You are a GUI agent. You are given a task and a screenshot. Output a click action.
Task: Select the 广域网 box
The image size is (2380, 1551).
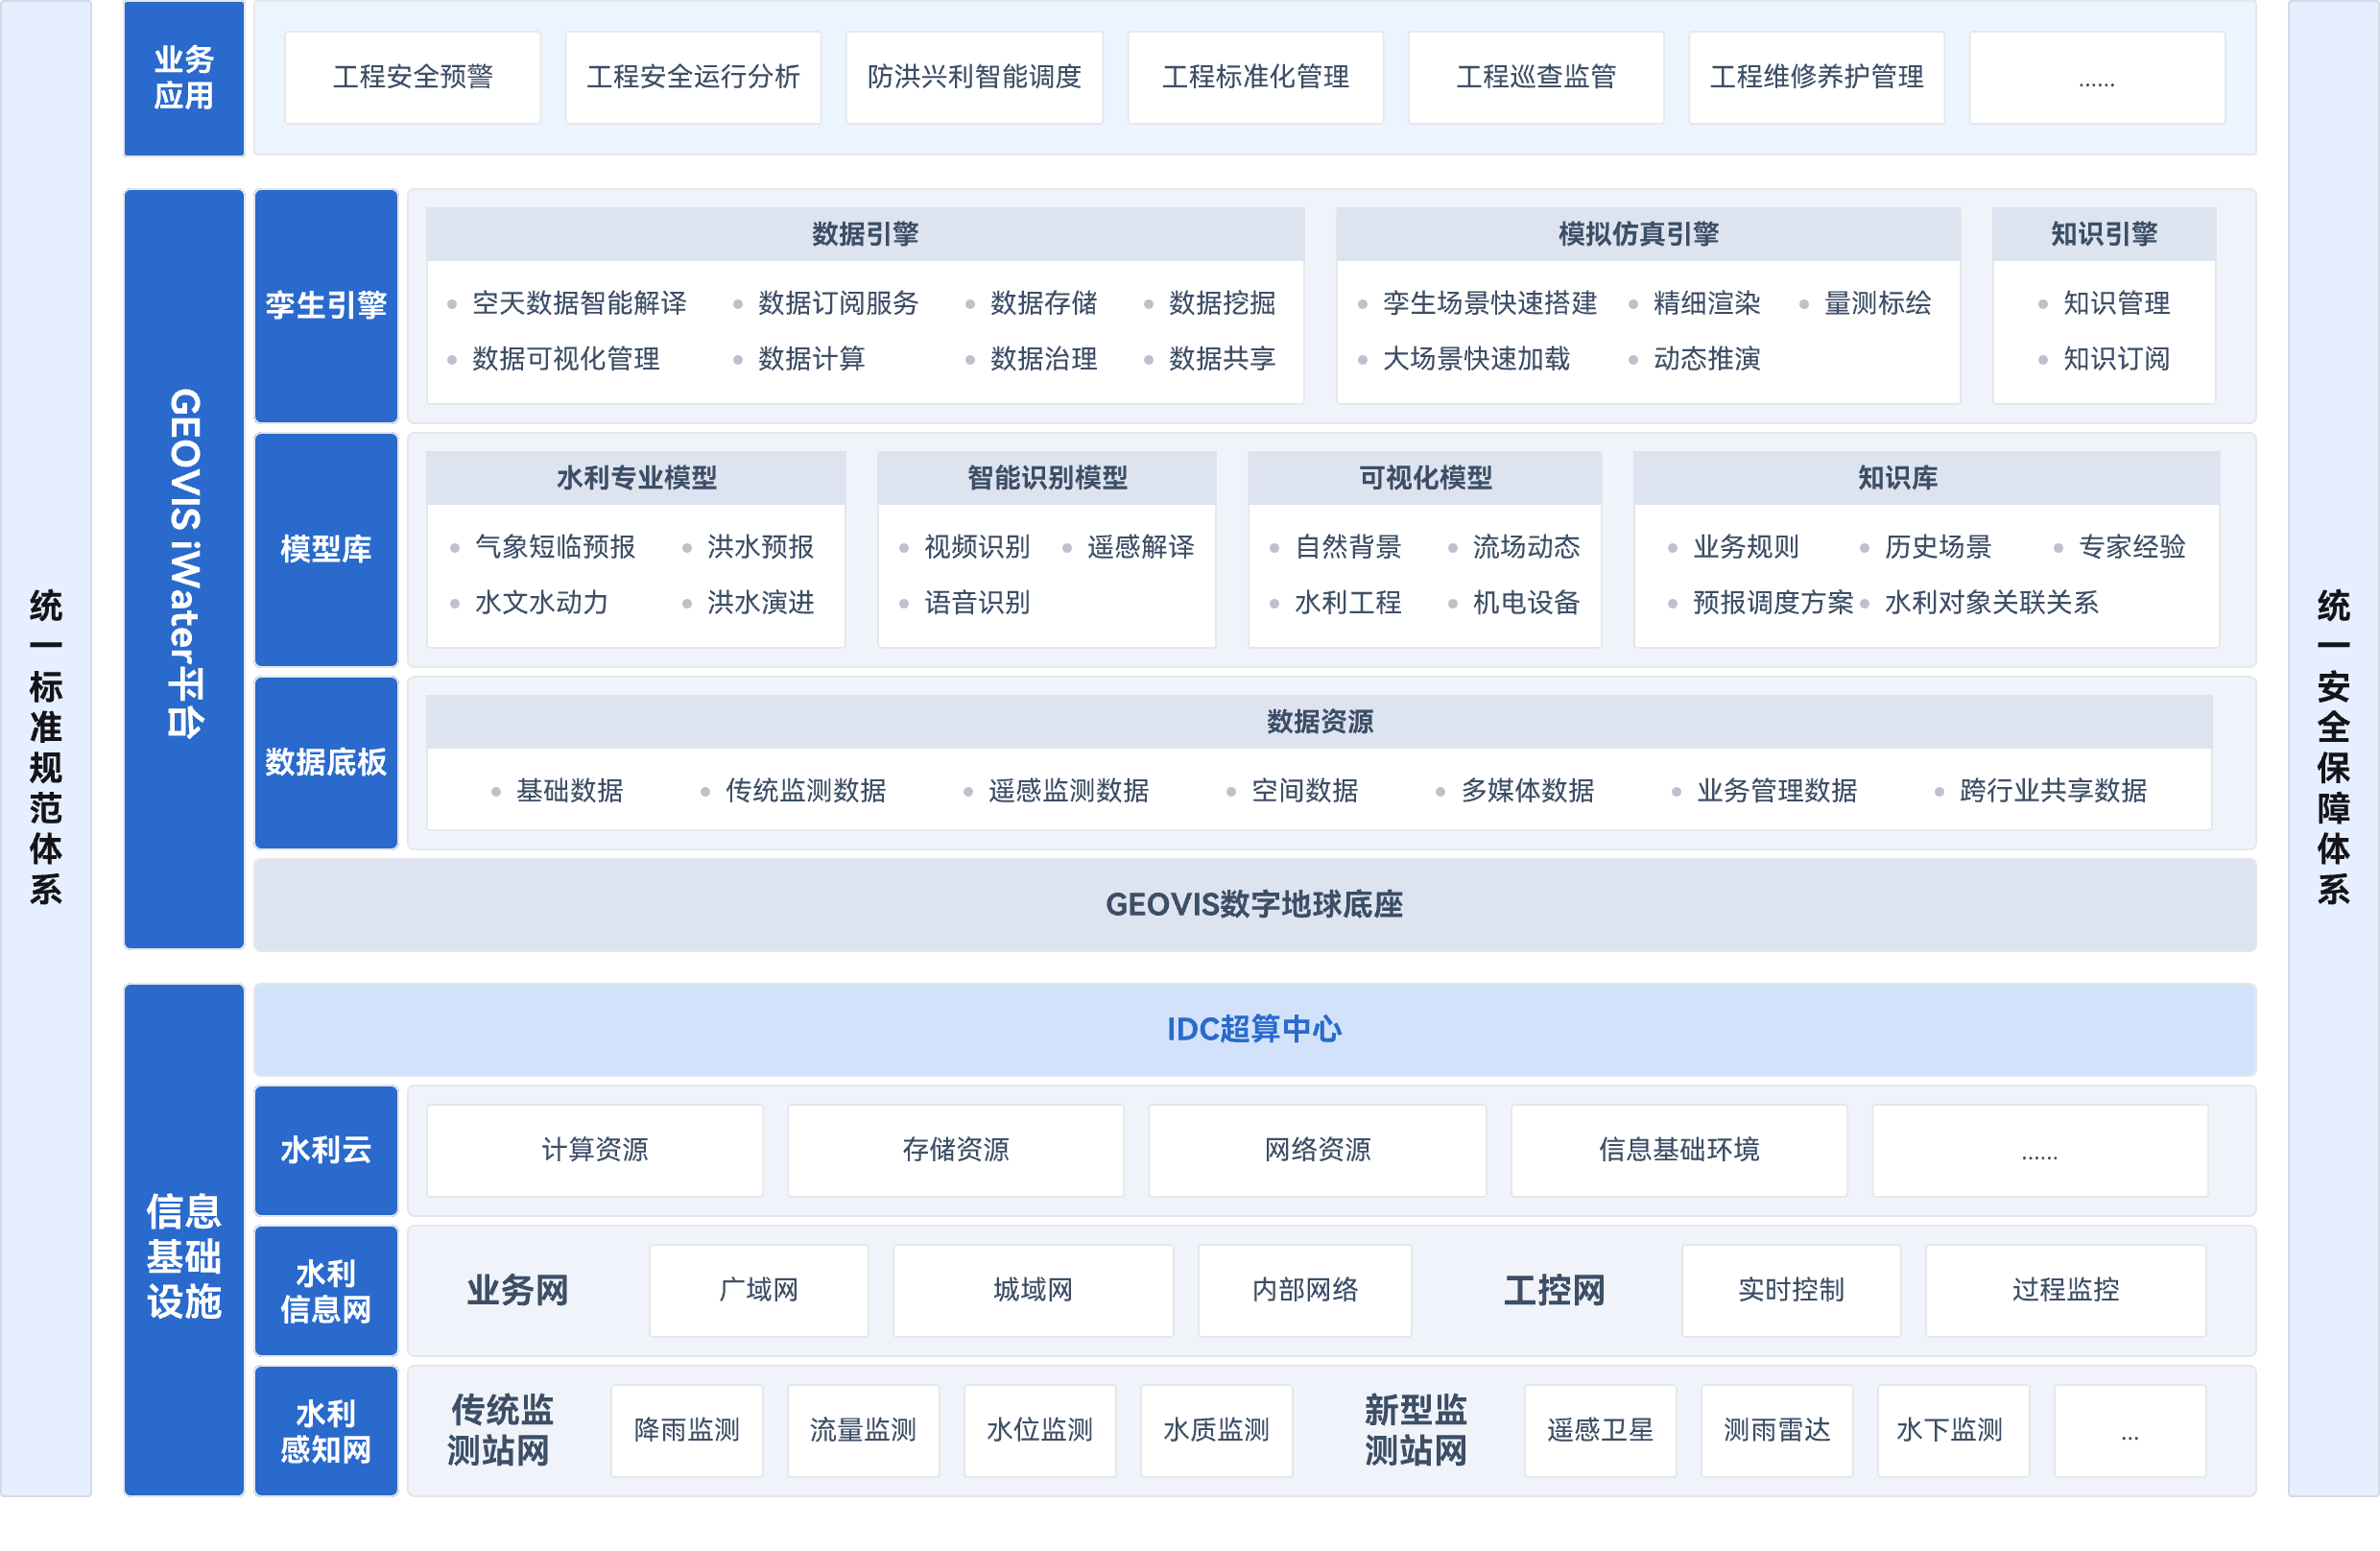click(759, 1290)
